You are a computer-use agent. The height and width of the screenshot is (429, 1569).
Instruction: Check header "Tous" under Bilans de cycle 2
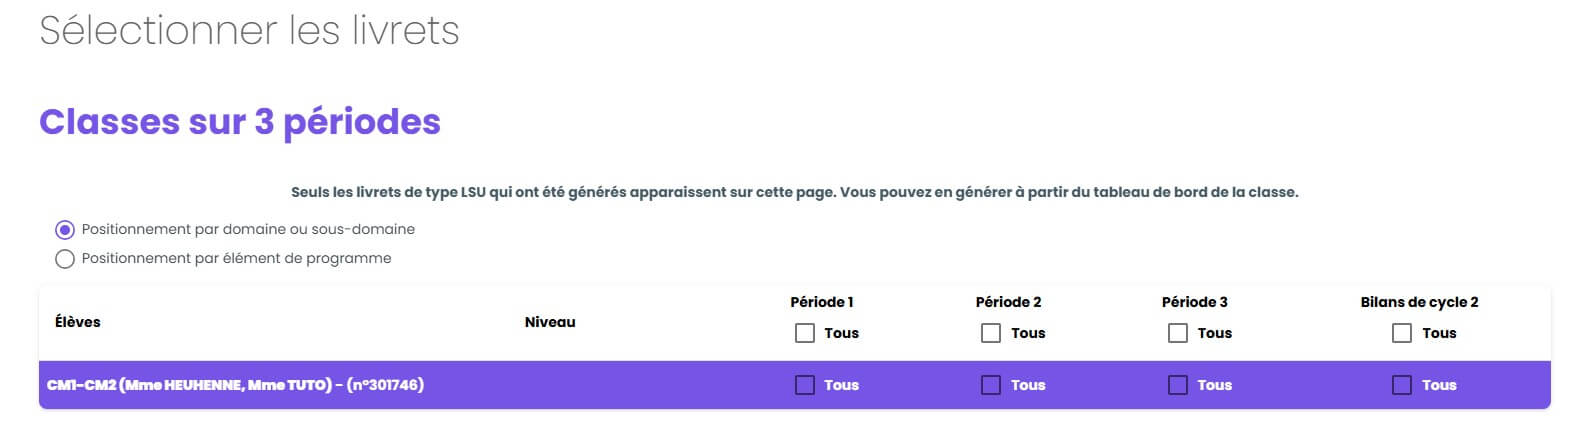[1402, 333]
